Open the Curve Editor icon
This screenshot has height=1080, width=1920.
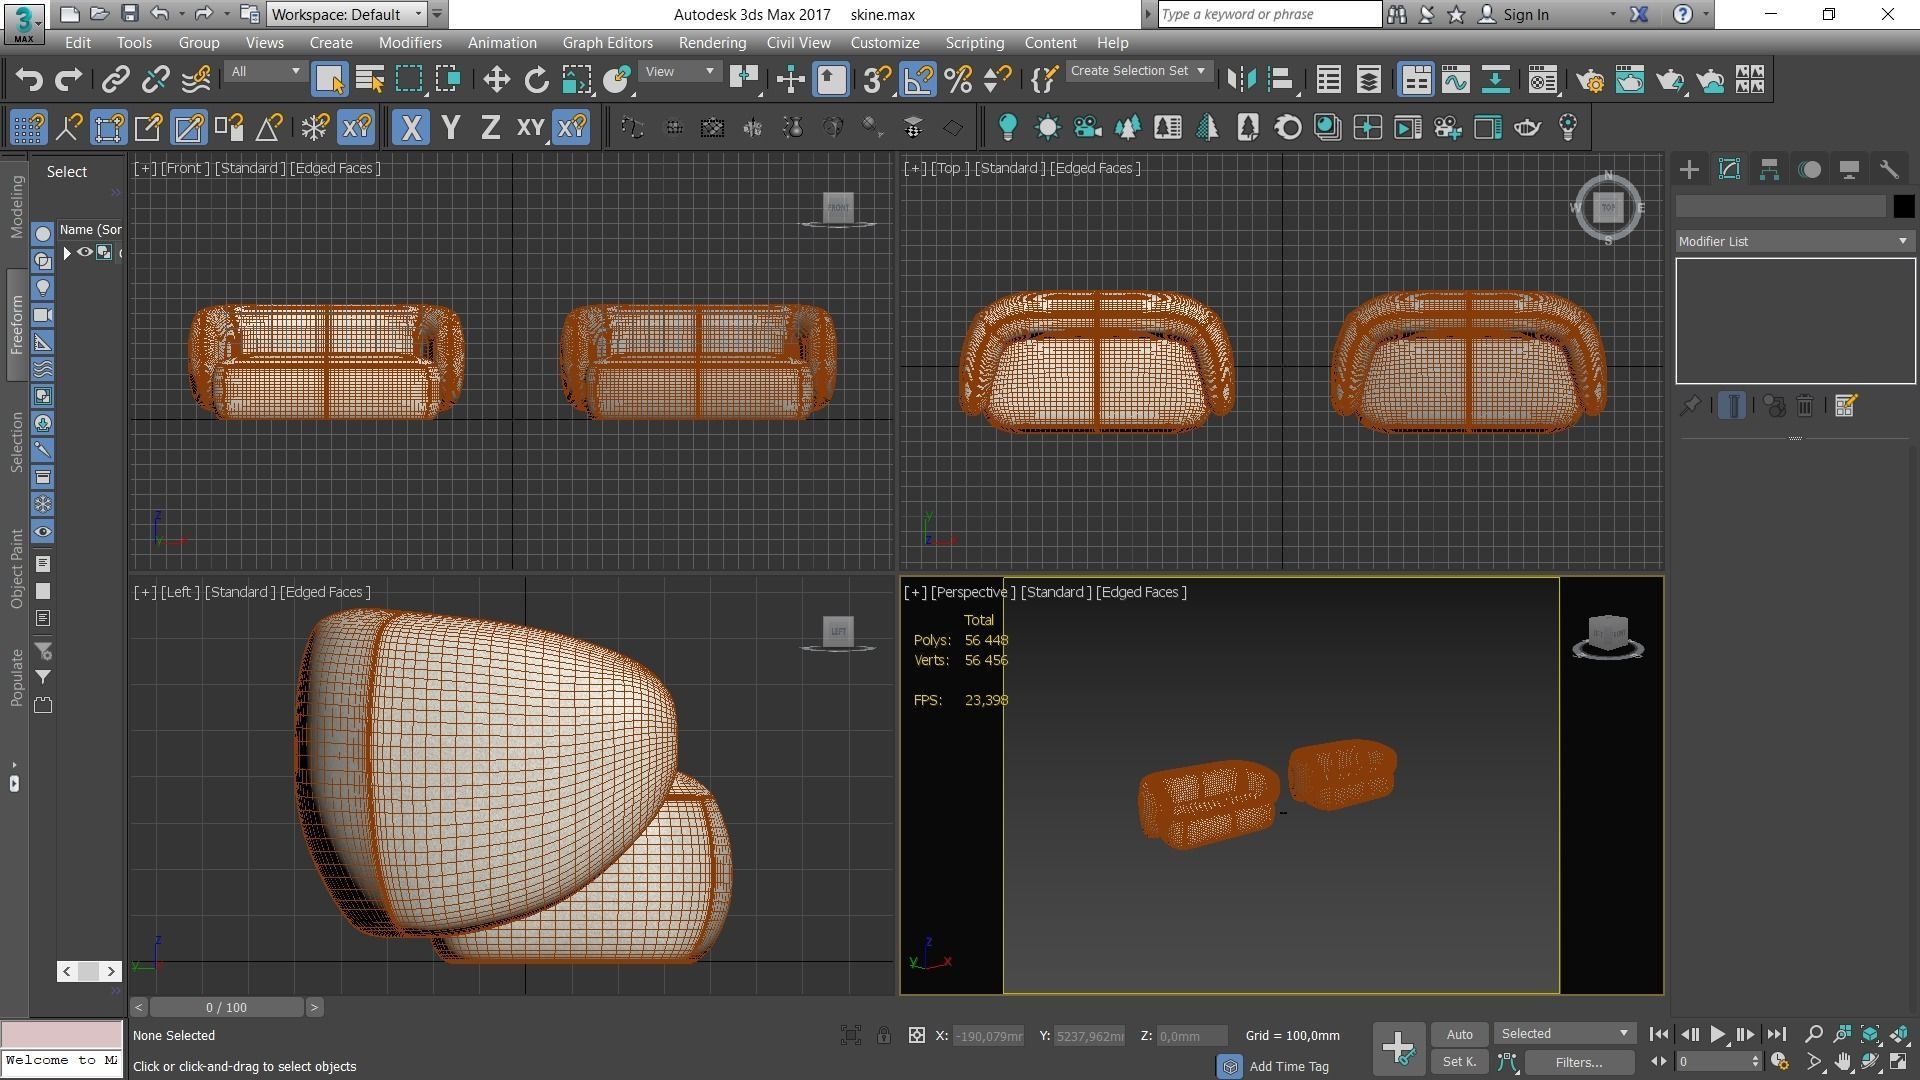tap(1456, 80)
